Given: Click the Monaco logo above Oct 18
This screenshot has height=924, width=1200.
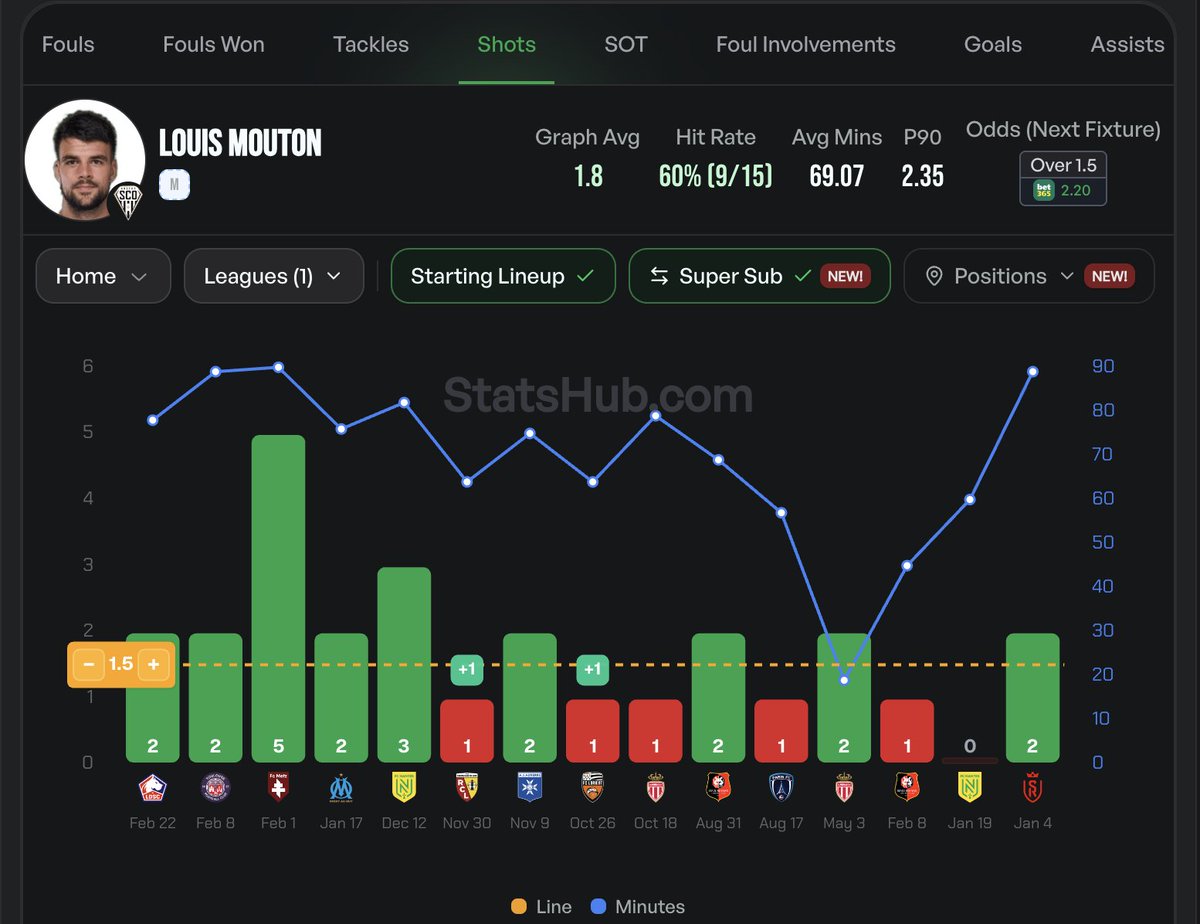Looking at the screenshot, I should point(656,788).
